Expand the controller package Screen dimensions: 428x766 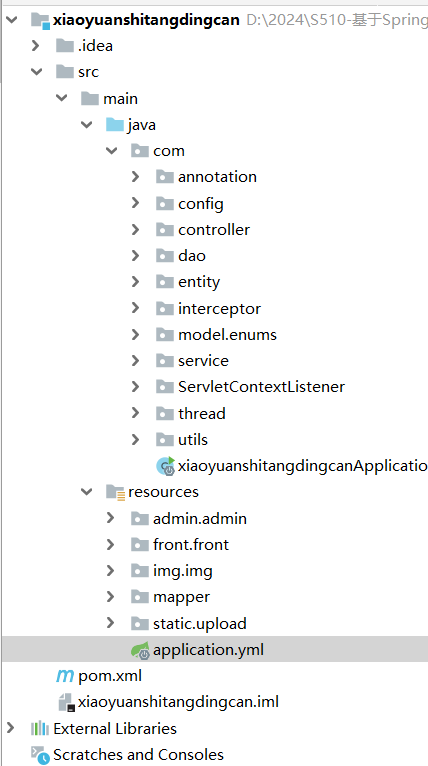[136, 229]
